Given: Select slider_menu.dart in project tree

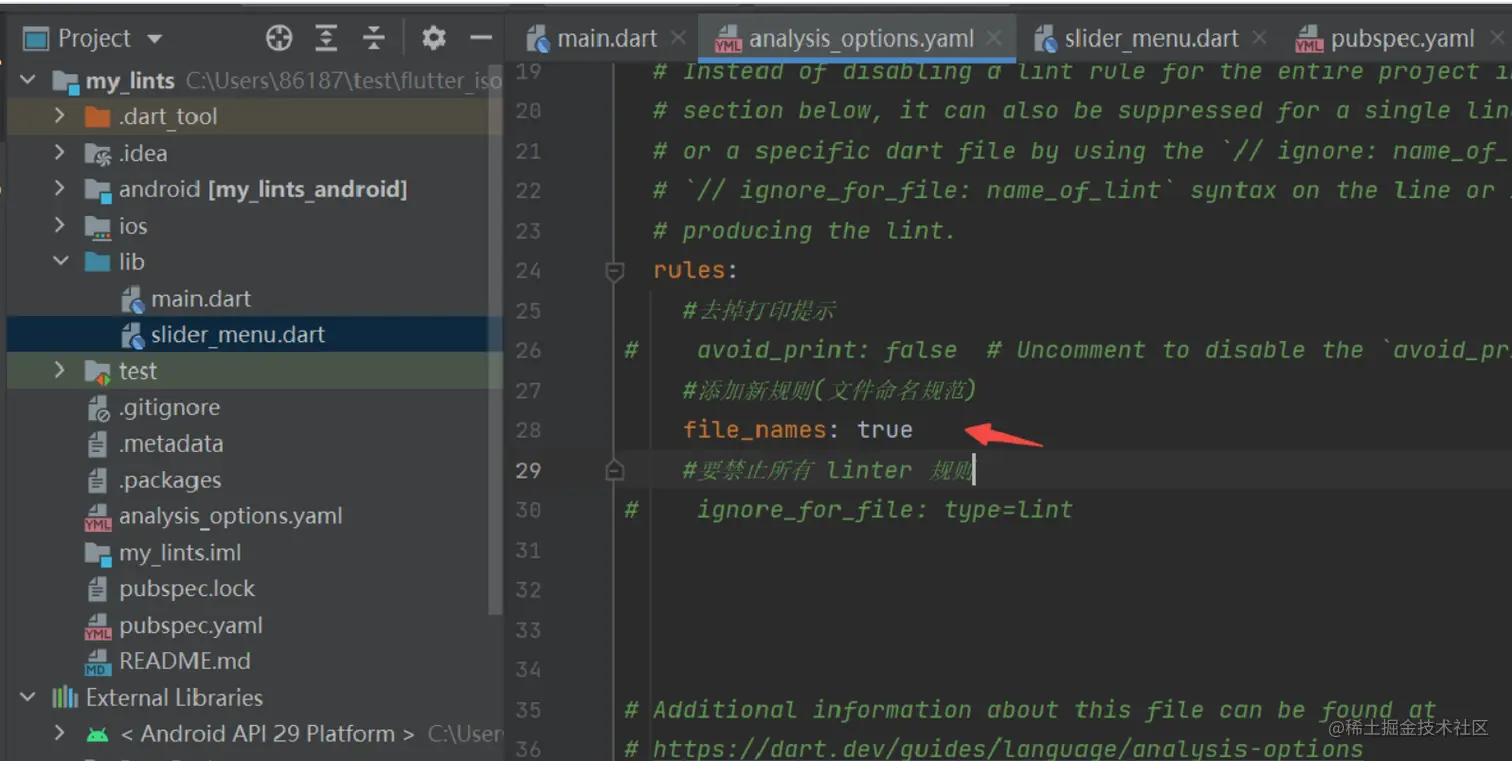Looking at the screenshot, I should [238, 334].
